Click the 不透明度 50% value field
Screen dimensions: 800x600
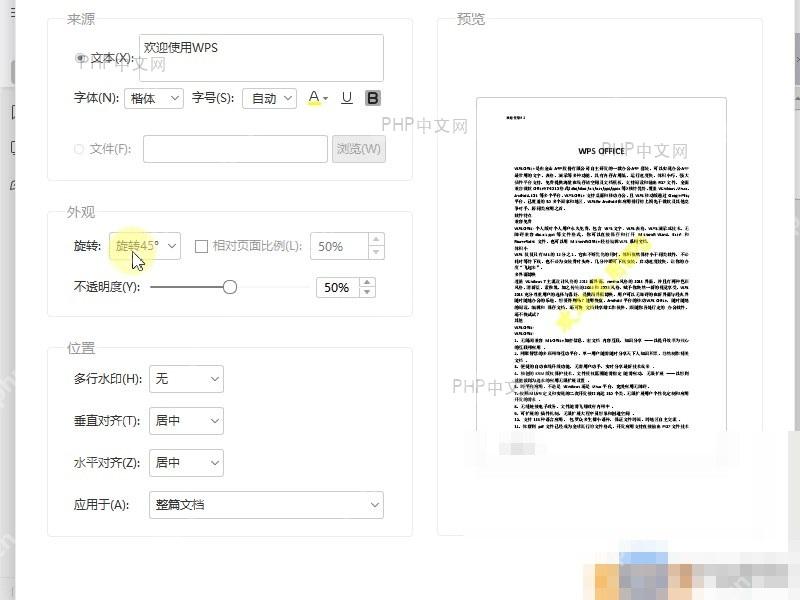point(338,288)
